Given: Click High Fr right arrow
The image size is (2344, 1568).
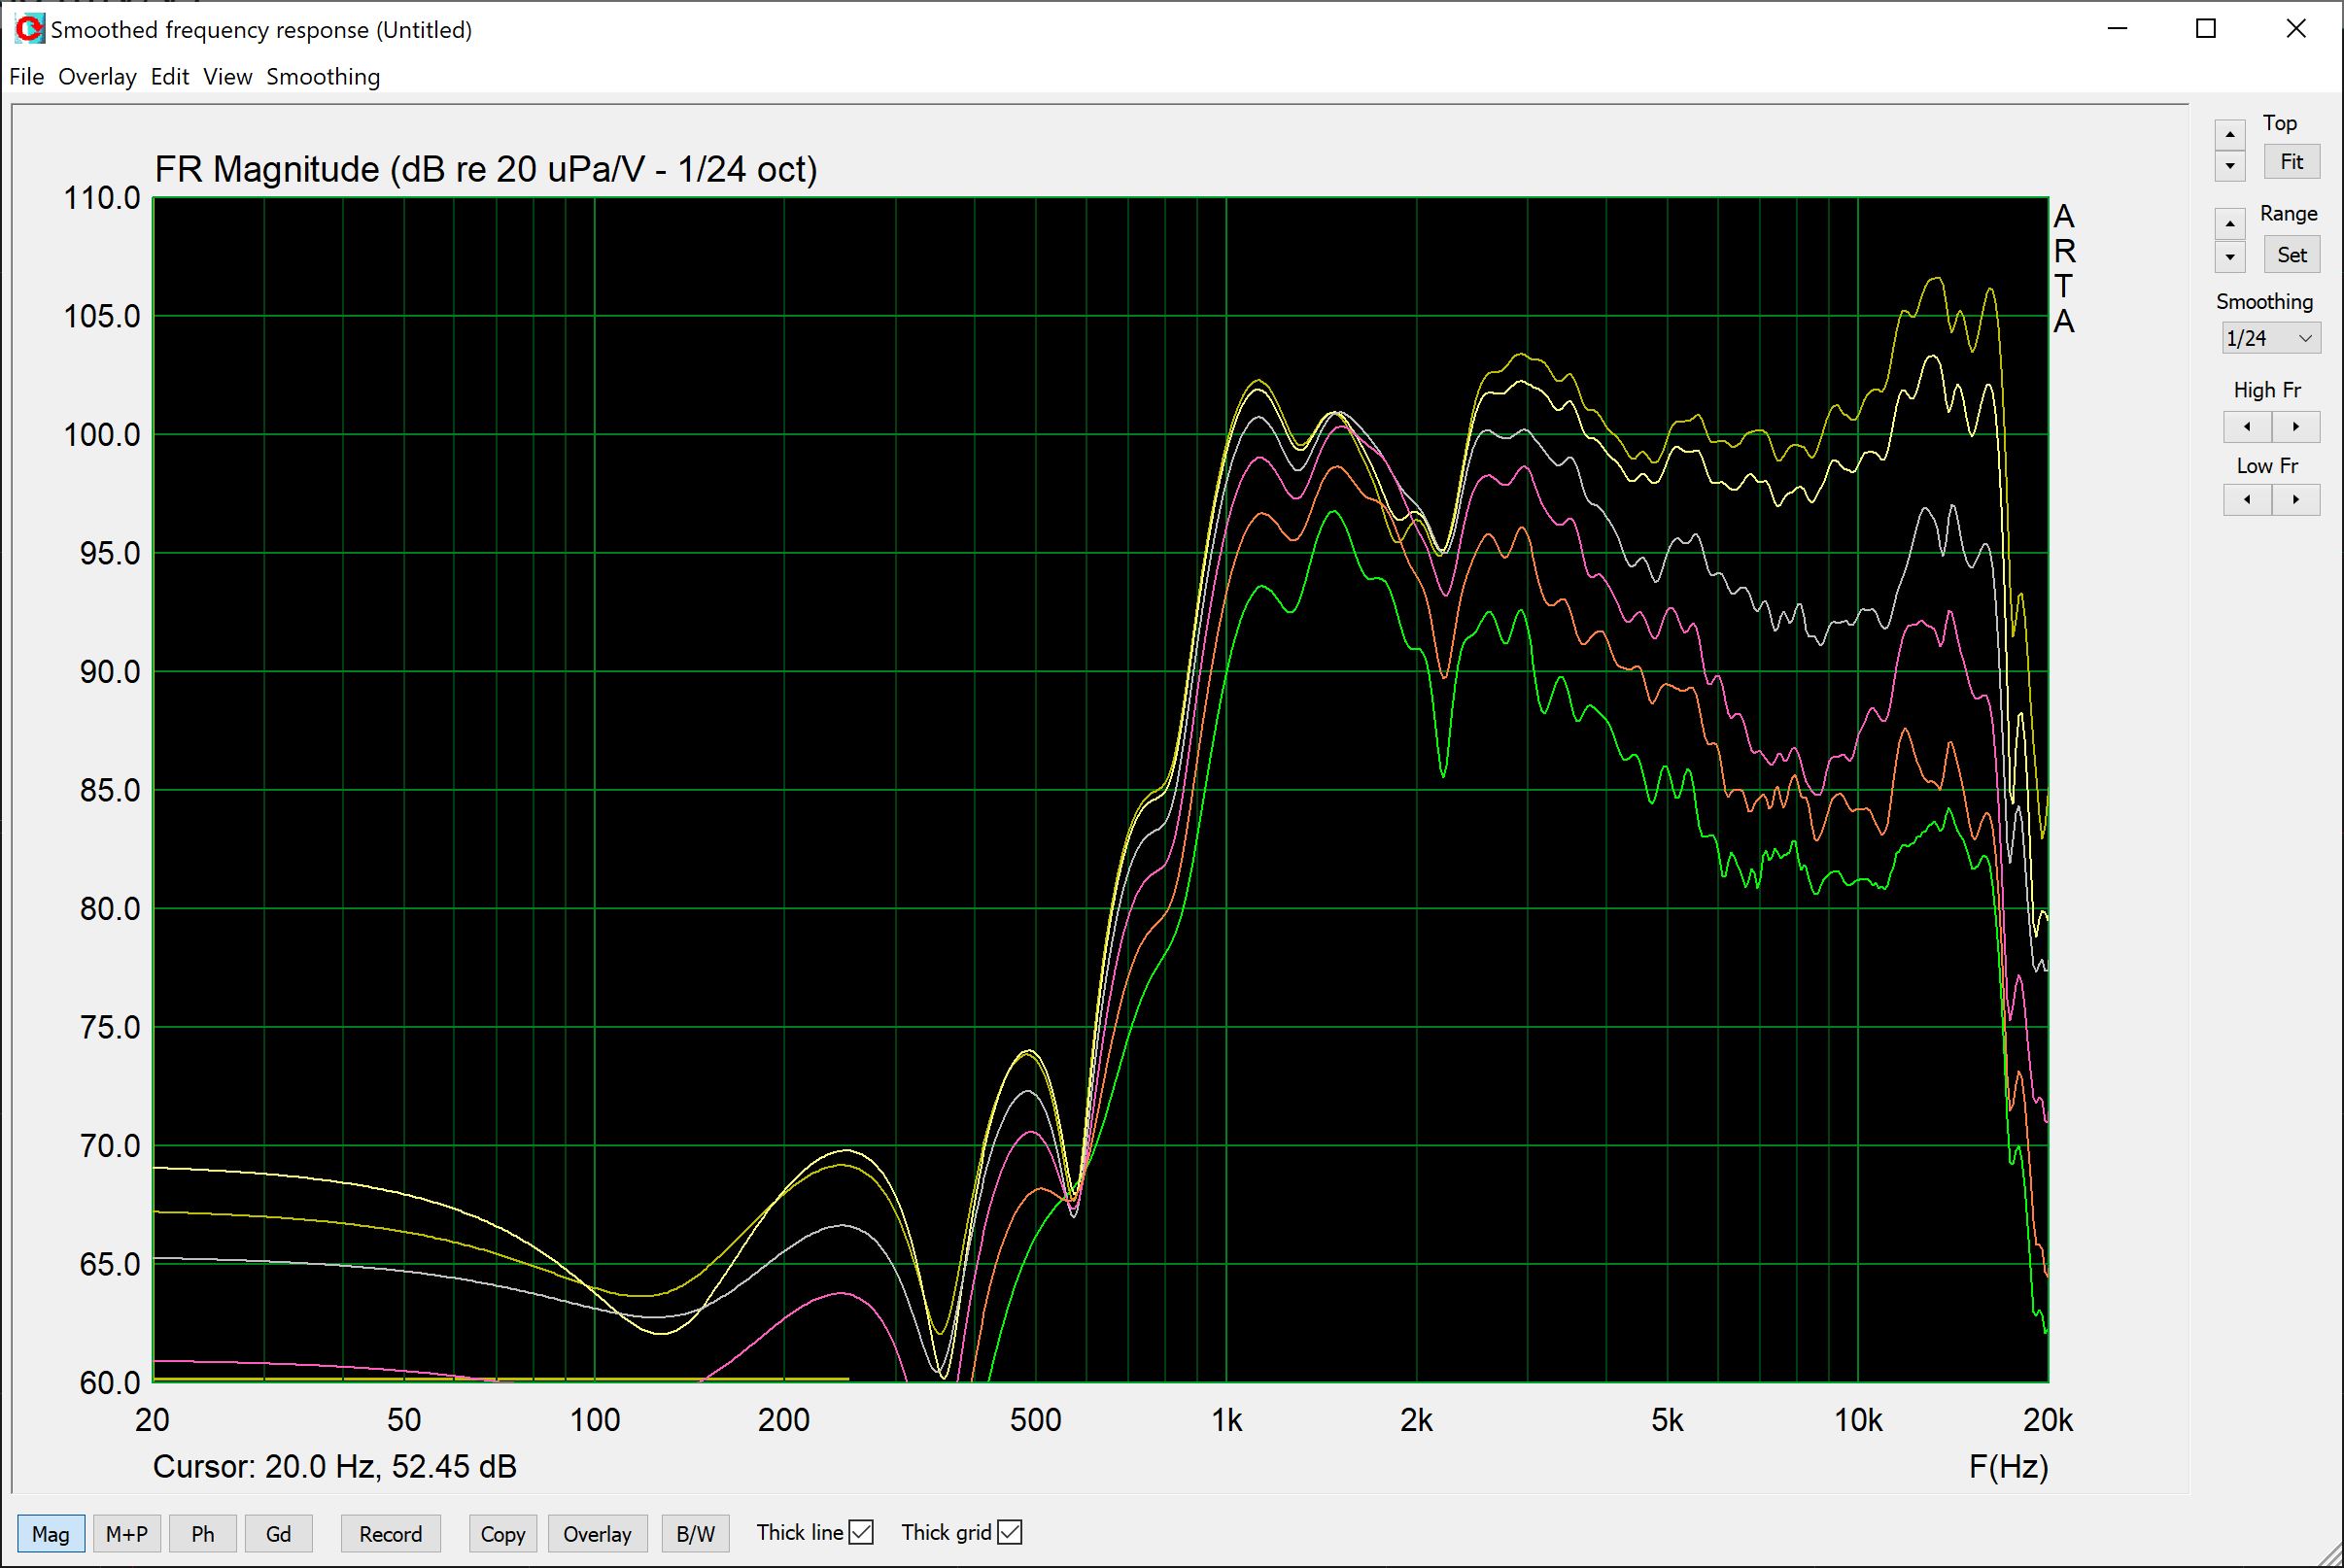Looking at the screenshot, I should (x=2295, y=427).
